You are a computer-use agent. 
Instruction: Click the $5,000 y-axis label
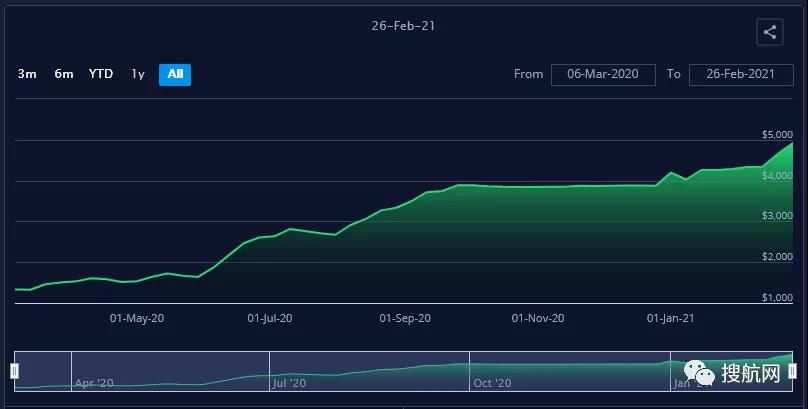click(777, 134)
